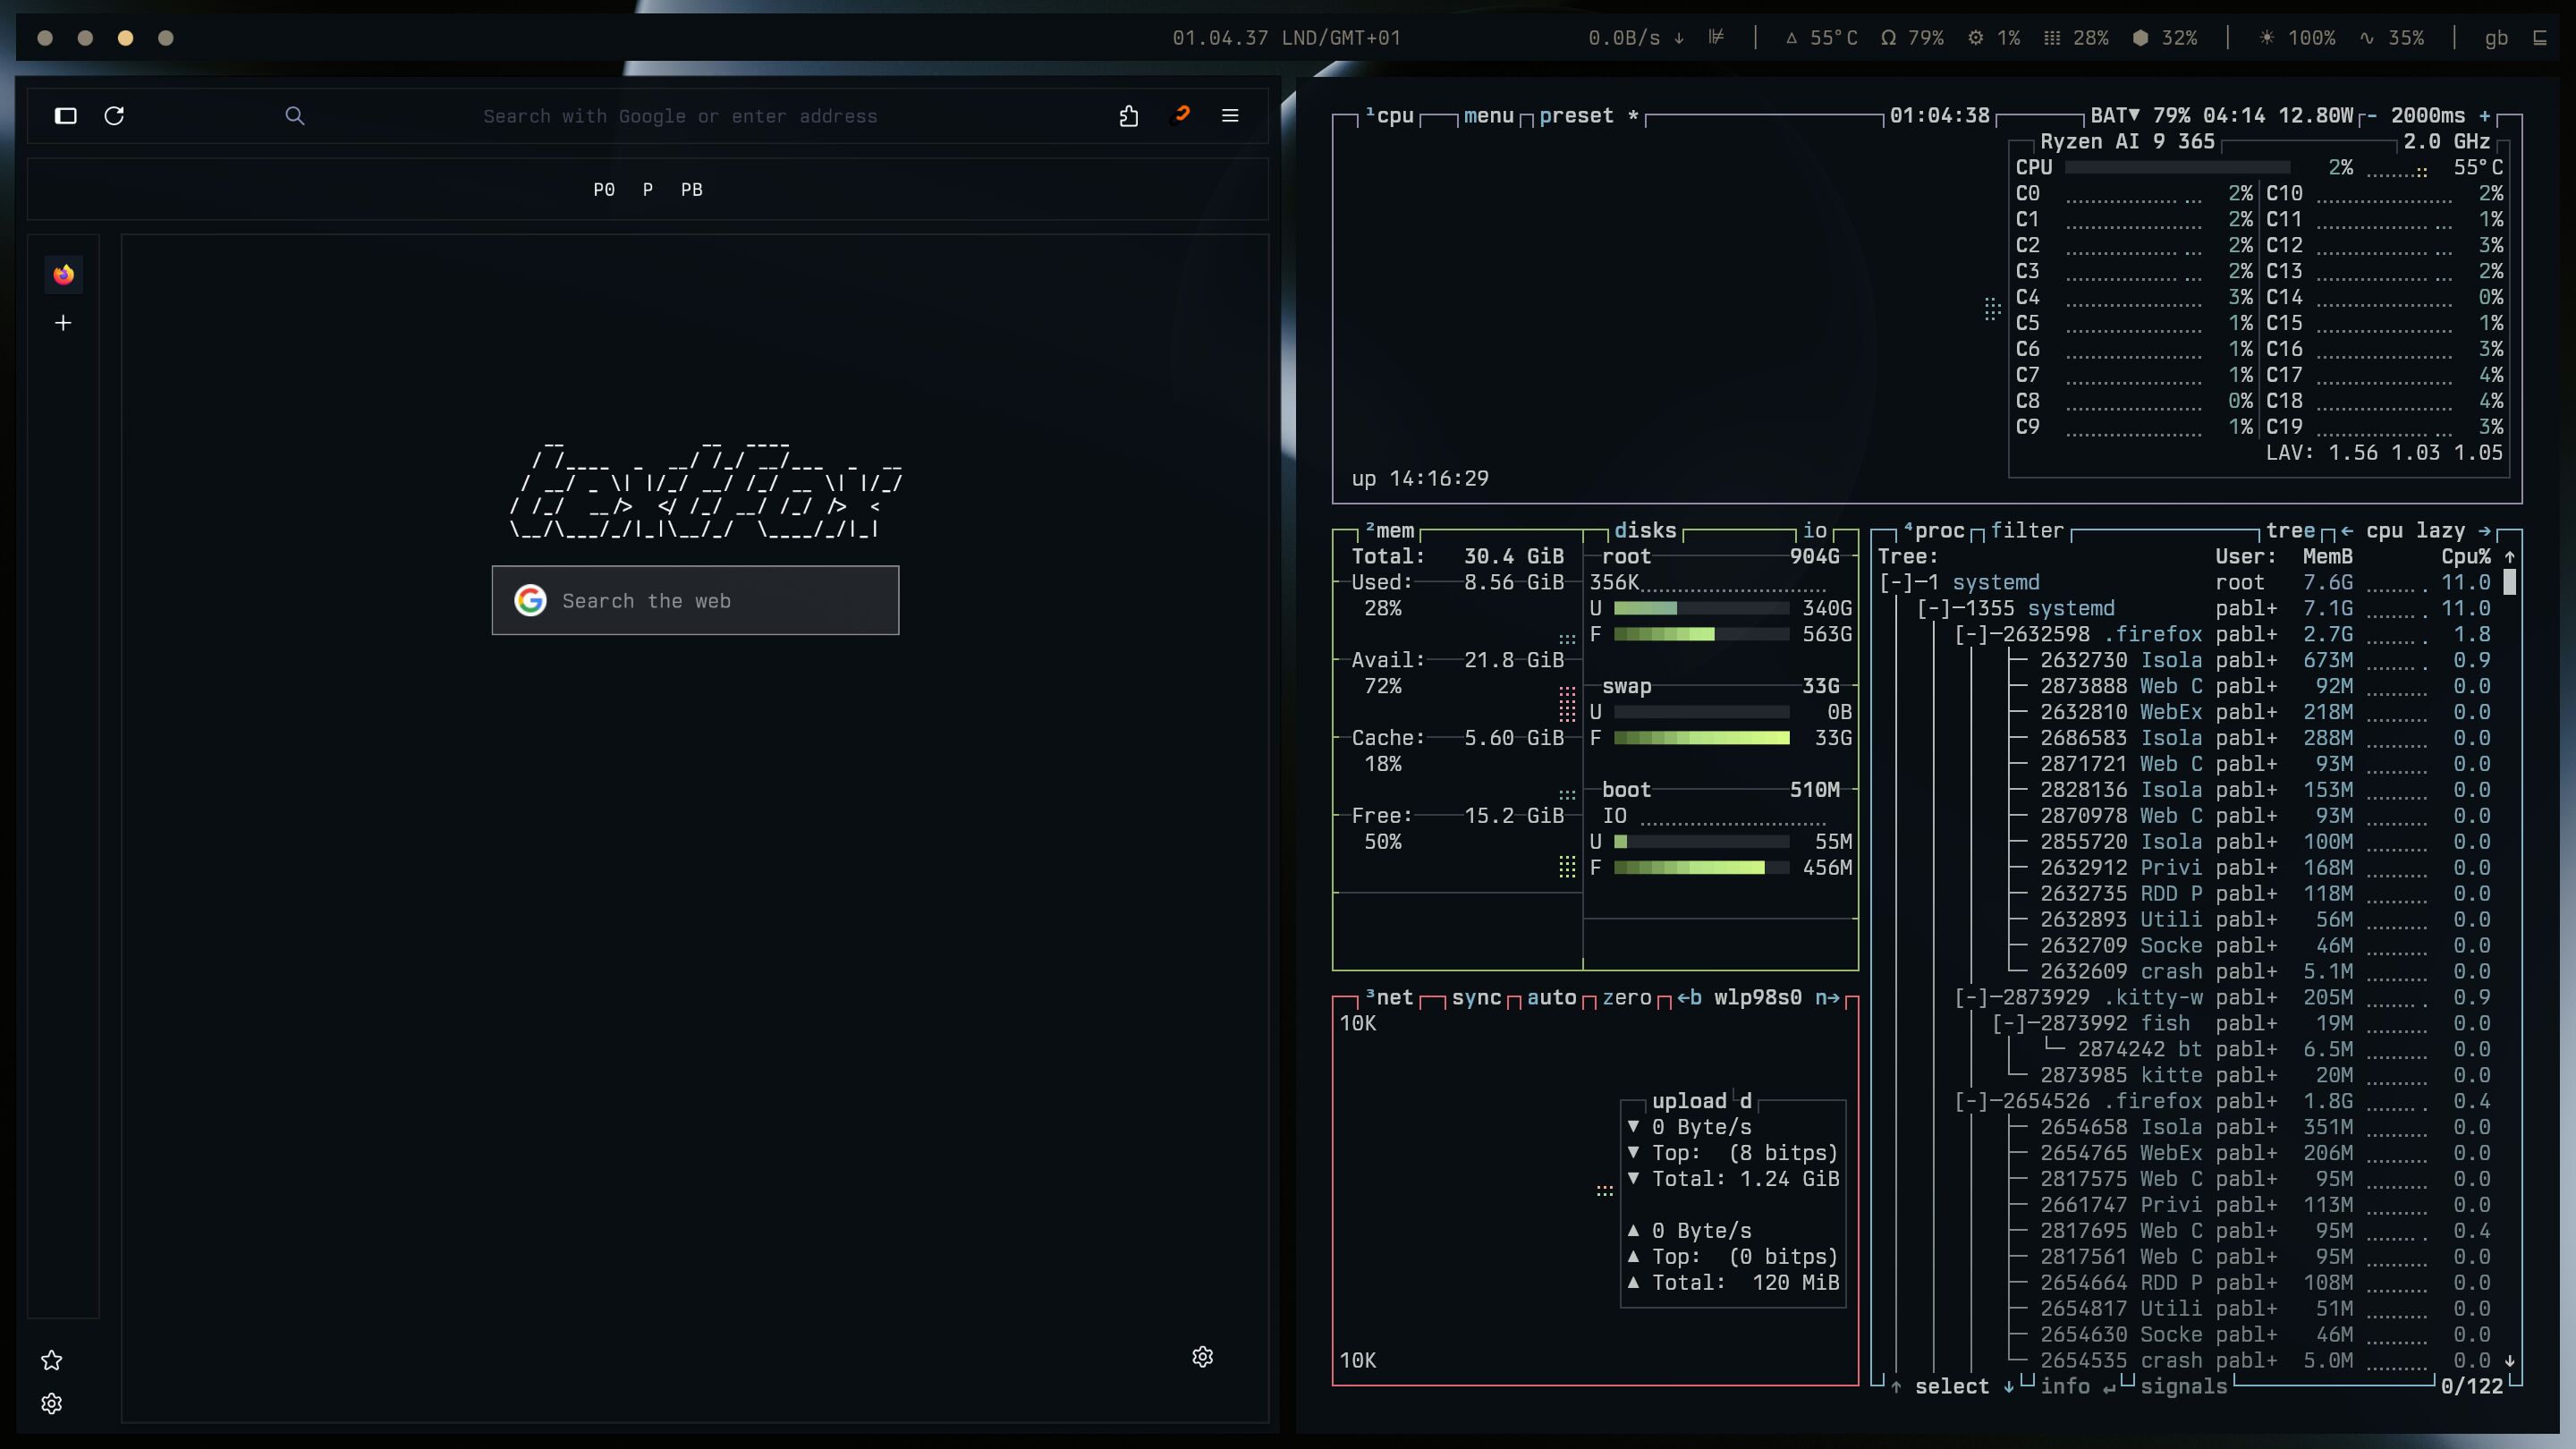This screenshot has height=1449, width=2576.
Task: Collapse the 2873929 .kitty-w process branch
Action: click(x=1972, y=998)
